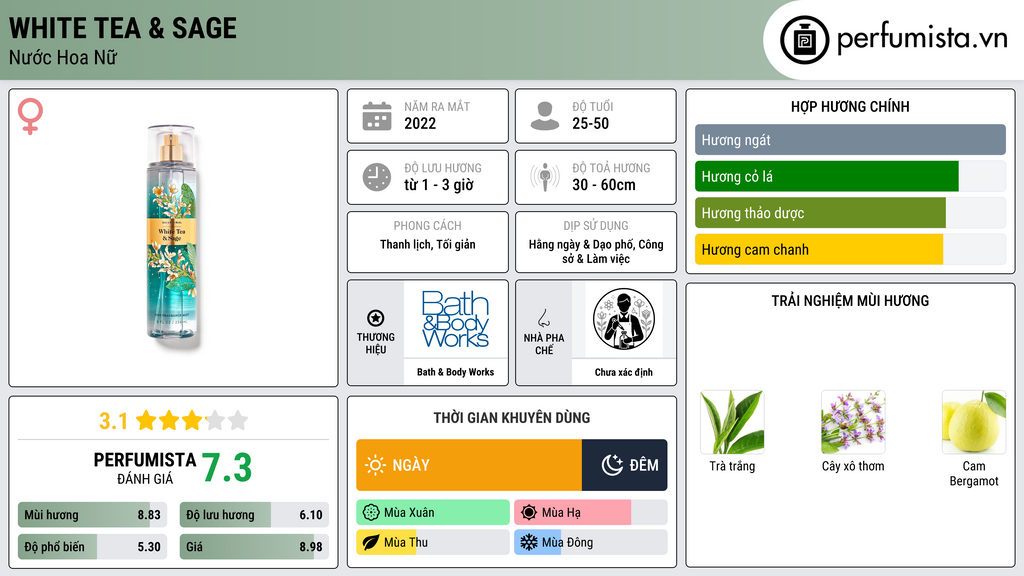
Task: Click the snowflake icon for Mùa Đông
Action: pyautogui.click(x=528, y=542)
